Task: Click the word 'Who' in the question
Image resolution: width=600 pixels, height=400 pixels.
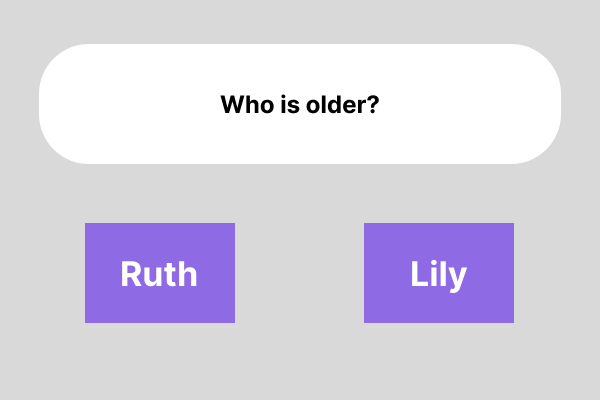Action: 248,104
